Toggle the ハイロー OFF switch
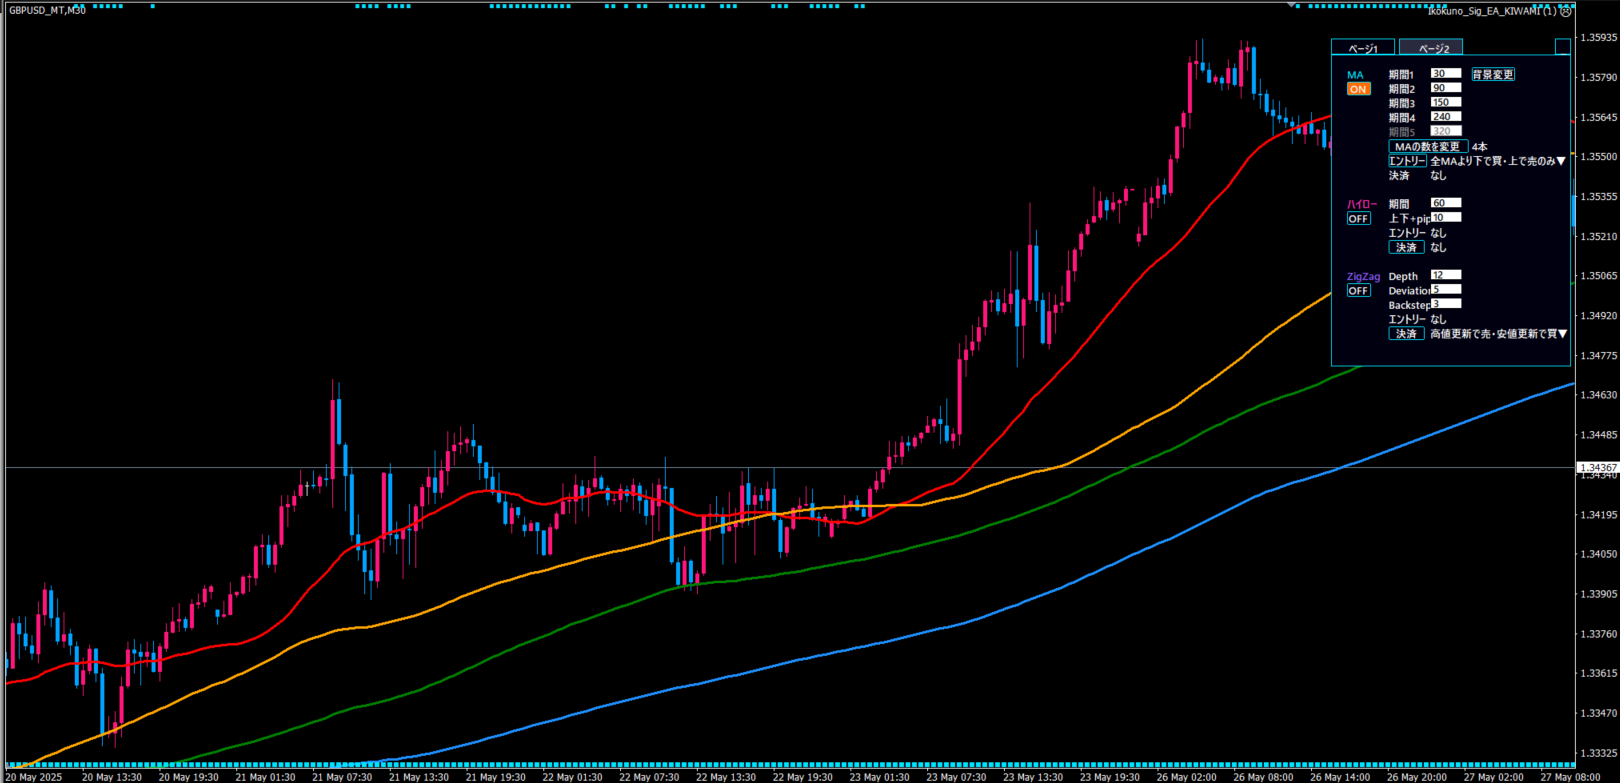 (1358, 219)
